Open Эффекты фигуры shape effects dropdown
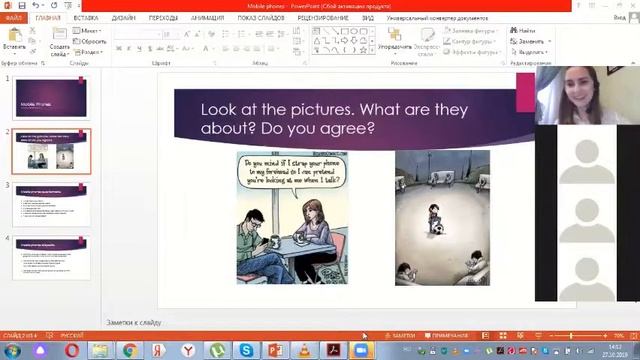The width and height of the screenshot is (640, 360). [x=472, y=52]
